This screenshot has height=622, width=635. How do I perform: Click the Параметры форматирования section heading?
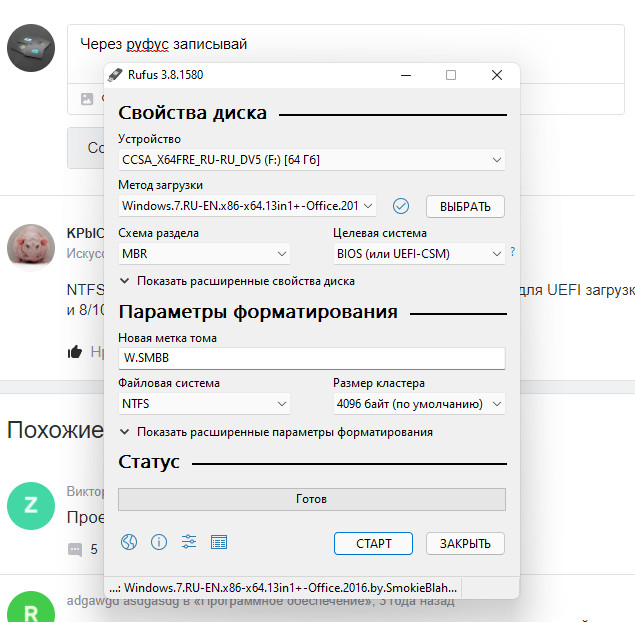pyautogui.click(x=258, y=312)
